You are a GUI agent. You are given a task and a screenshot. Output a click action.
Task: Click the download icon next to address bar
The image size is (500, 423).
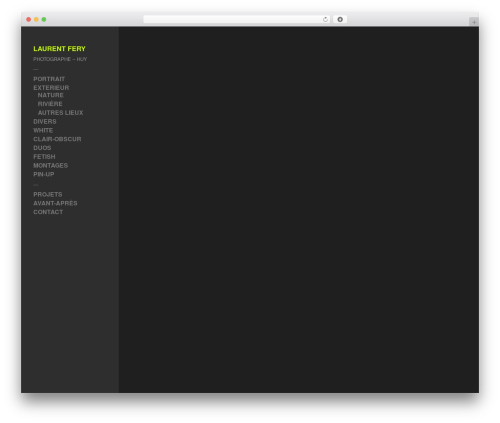pyautogui.click(x=340, y=20)
